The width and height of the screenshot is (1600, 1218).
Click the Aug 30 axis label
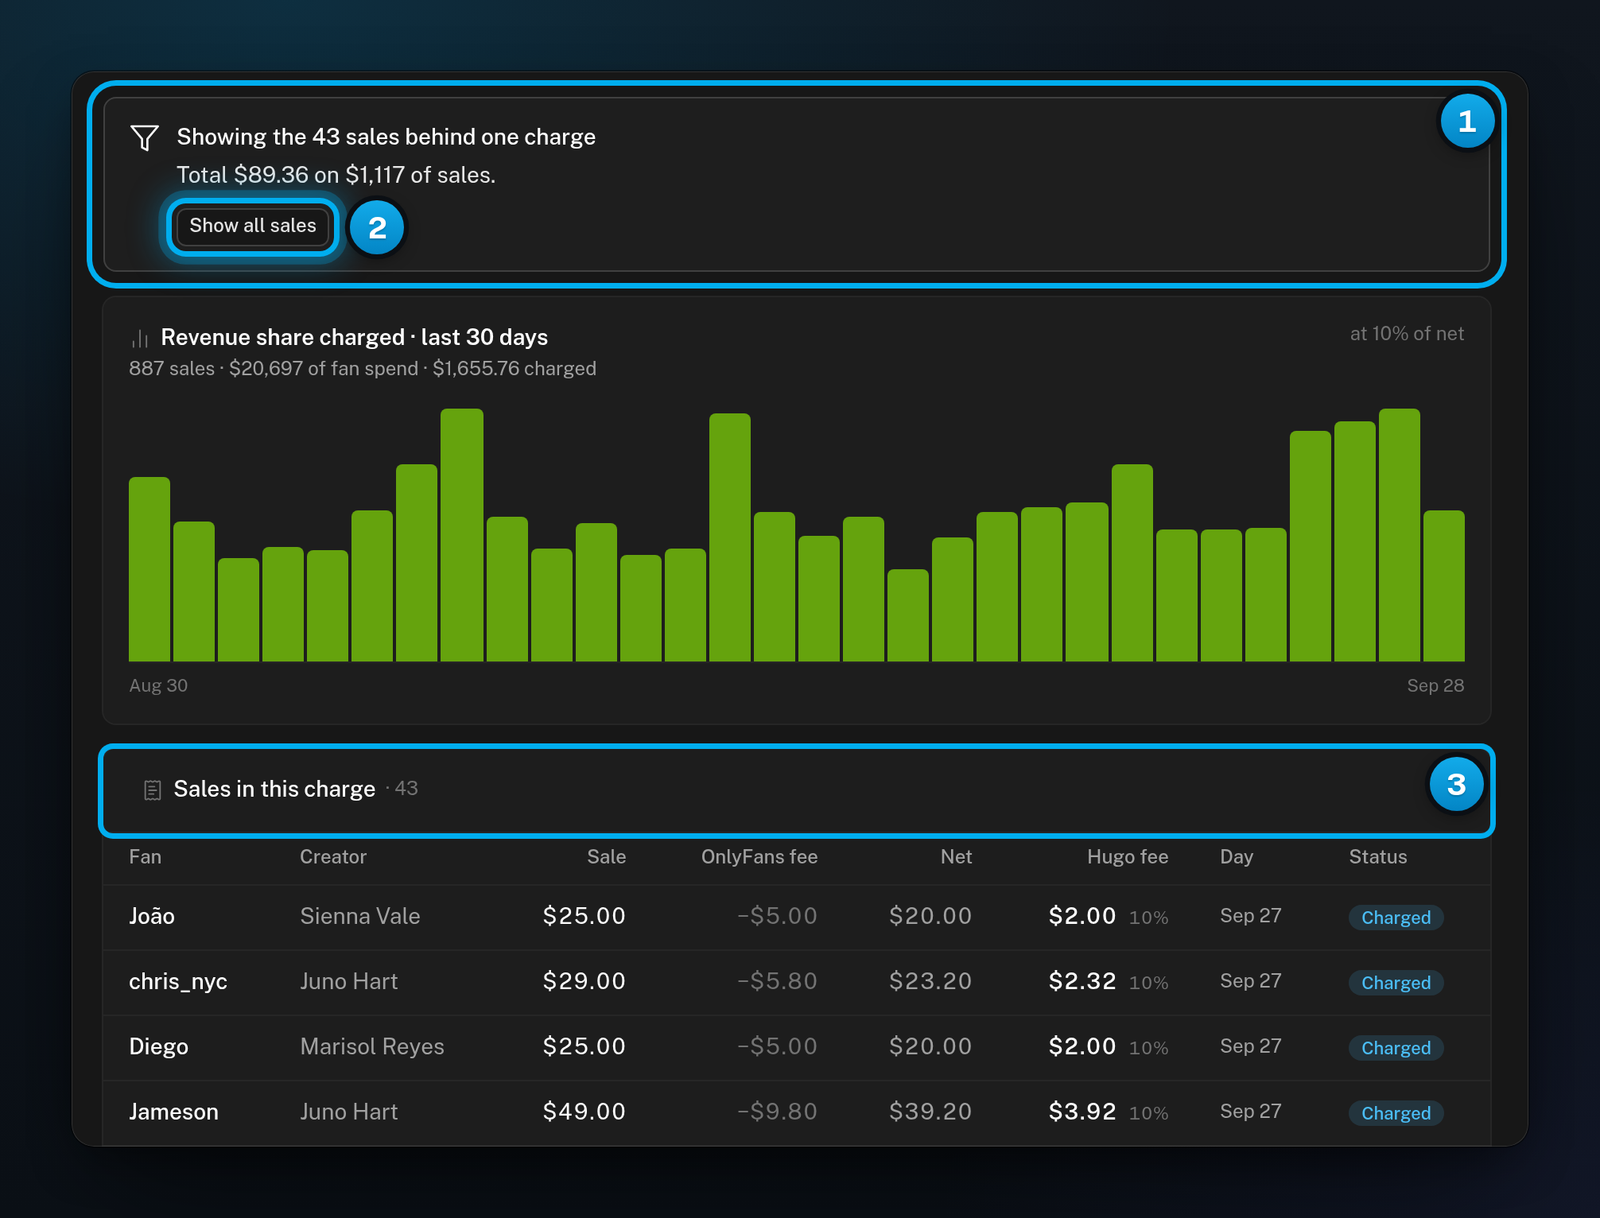[x=158, y=686]
